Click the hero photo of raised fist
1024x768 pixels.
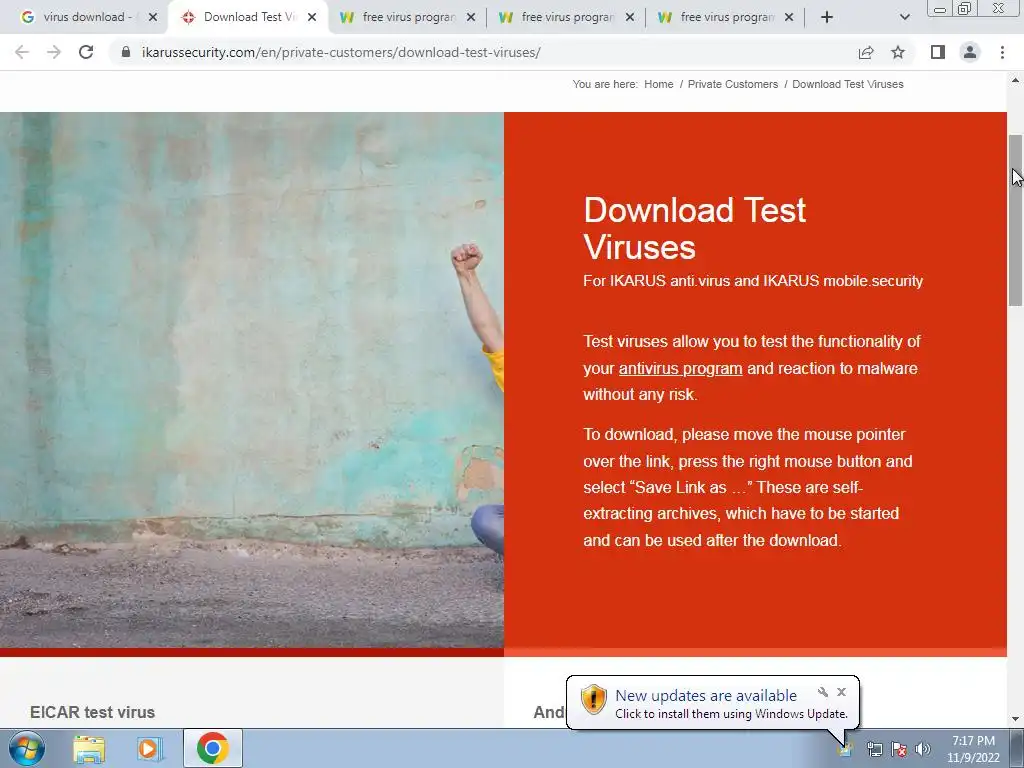[252, 380]
